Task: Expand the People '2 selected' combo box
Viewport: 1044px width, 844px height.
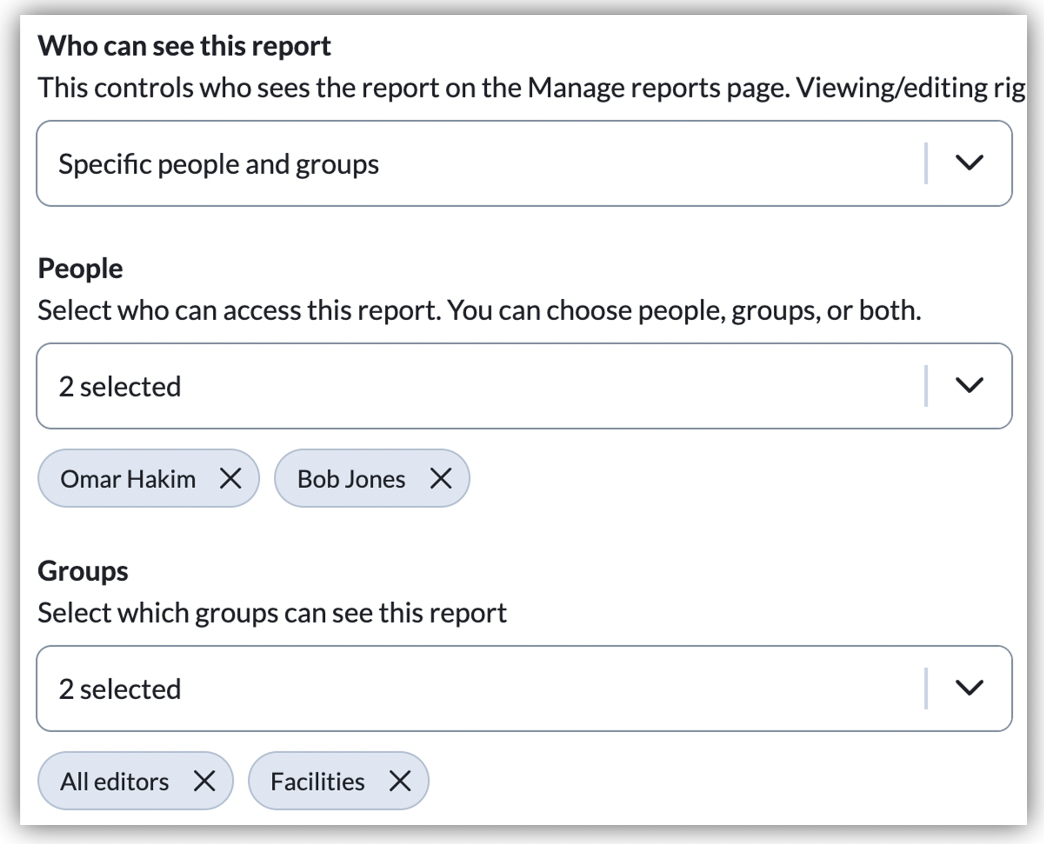Action: coord(480,387)
